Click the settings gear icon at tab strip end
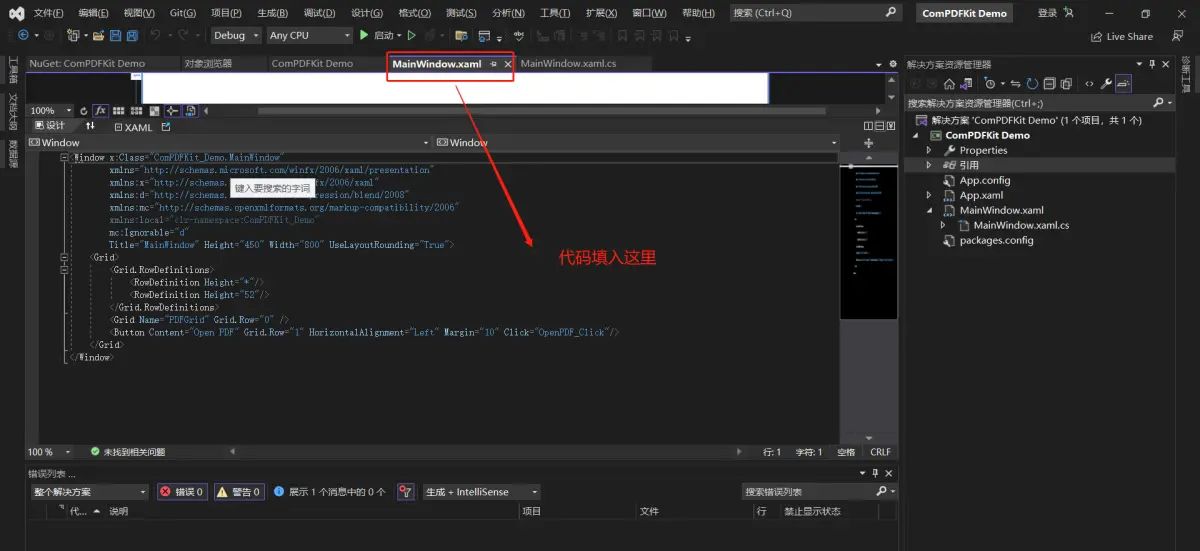The width and height of the screenshot is (1200, 551). pyautogui.click(x=893, y=64)
